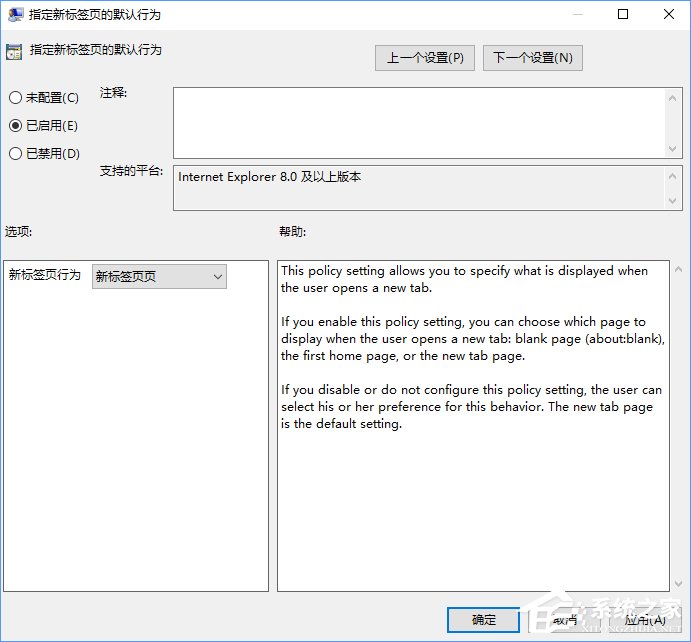691x642 pixels.
Task: Click inside the 注释 comment text box
Action: pyautogui.click(x=419, y=123)
